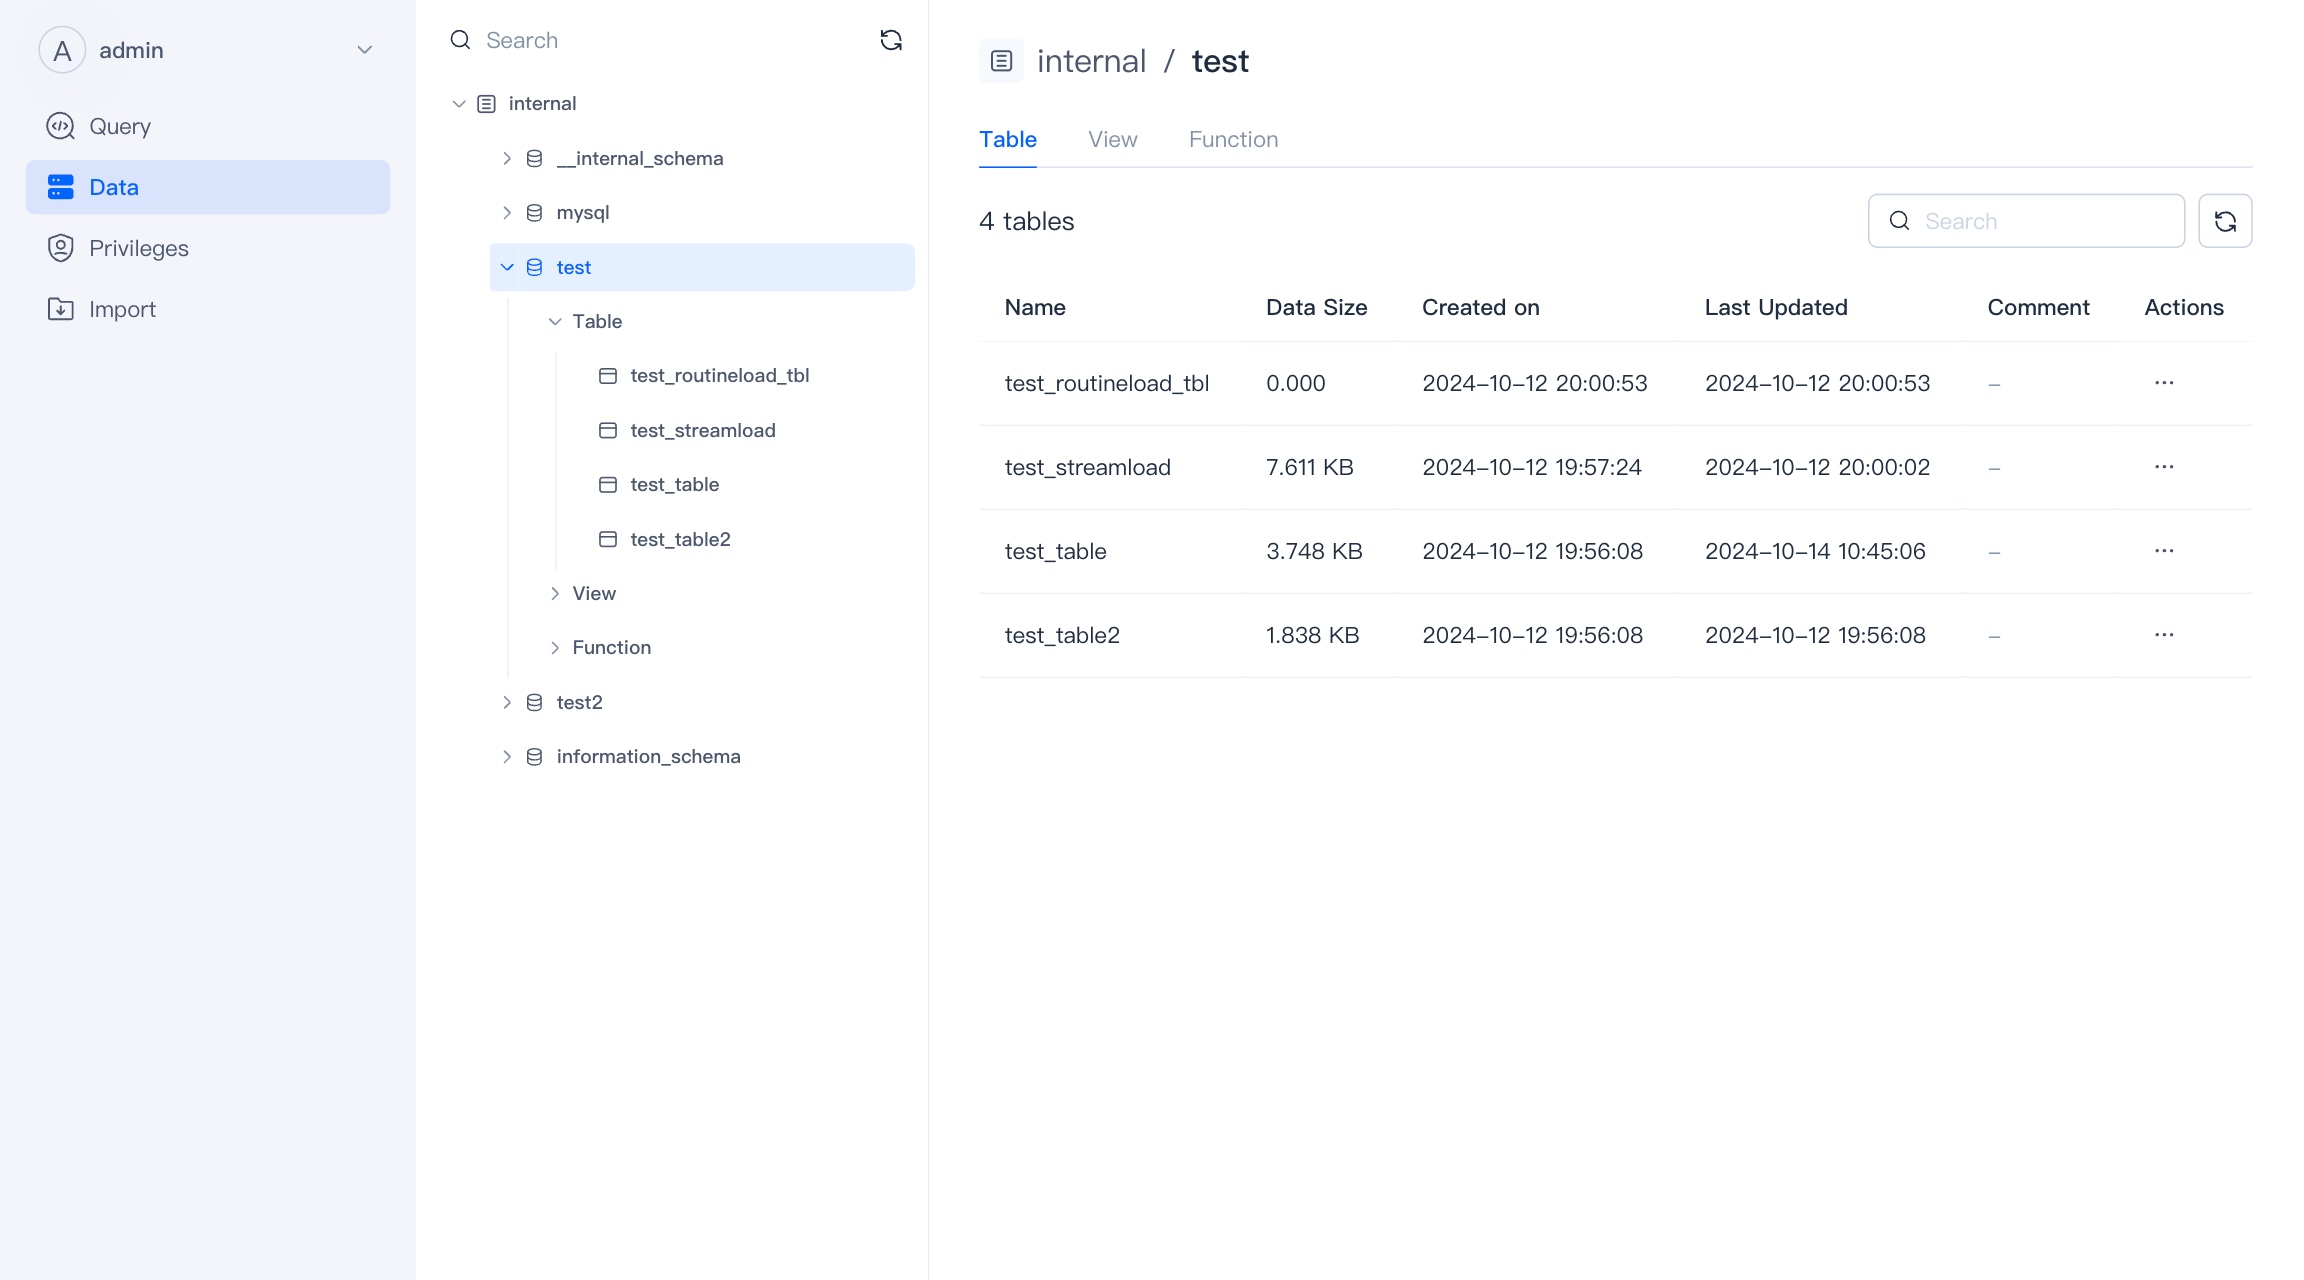
Task: Open actions menu for test_streamload row
Action: [x=2163, y=467]
